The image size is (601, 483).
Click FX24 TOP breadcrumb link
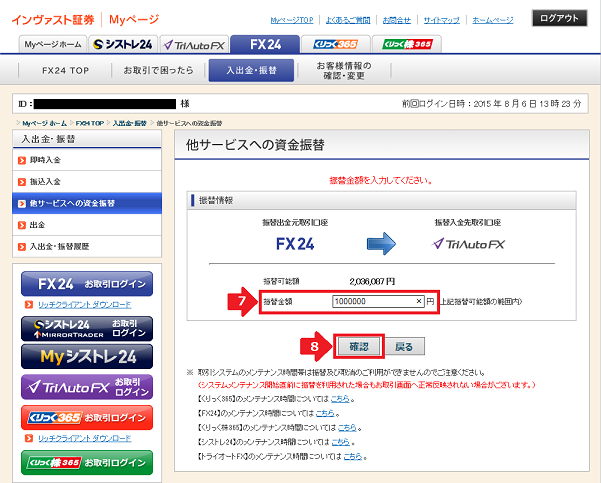coord(90,123)
